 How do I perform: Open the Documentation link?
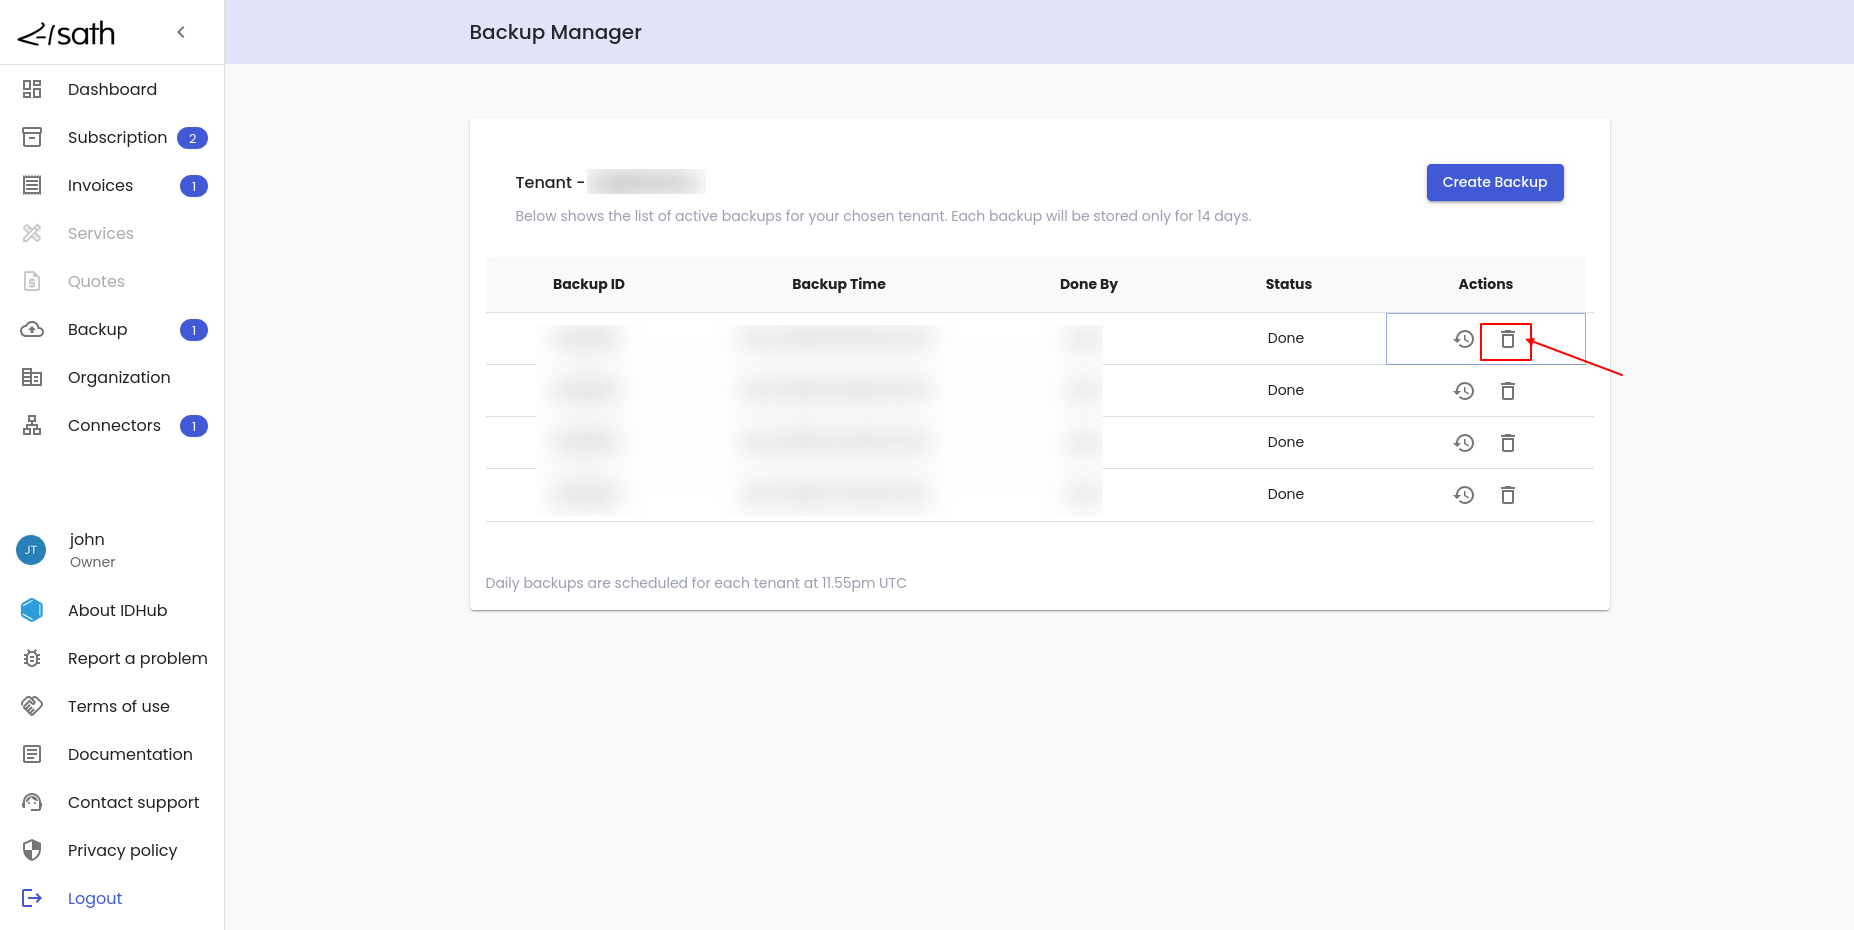pos(130,755)
